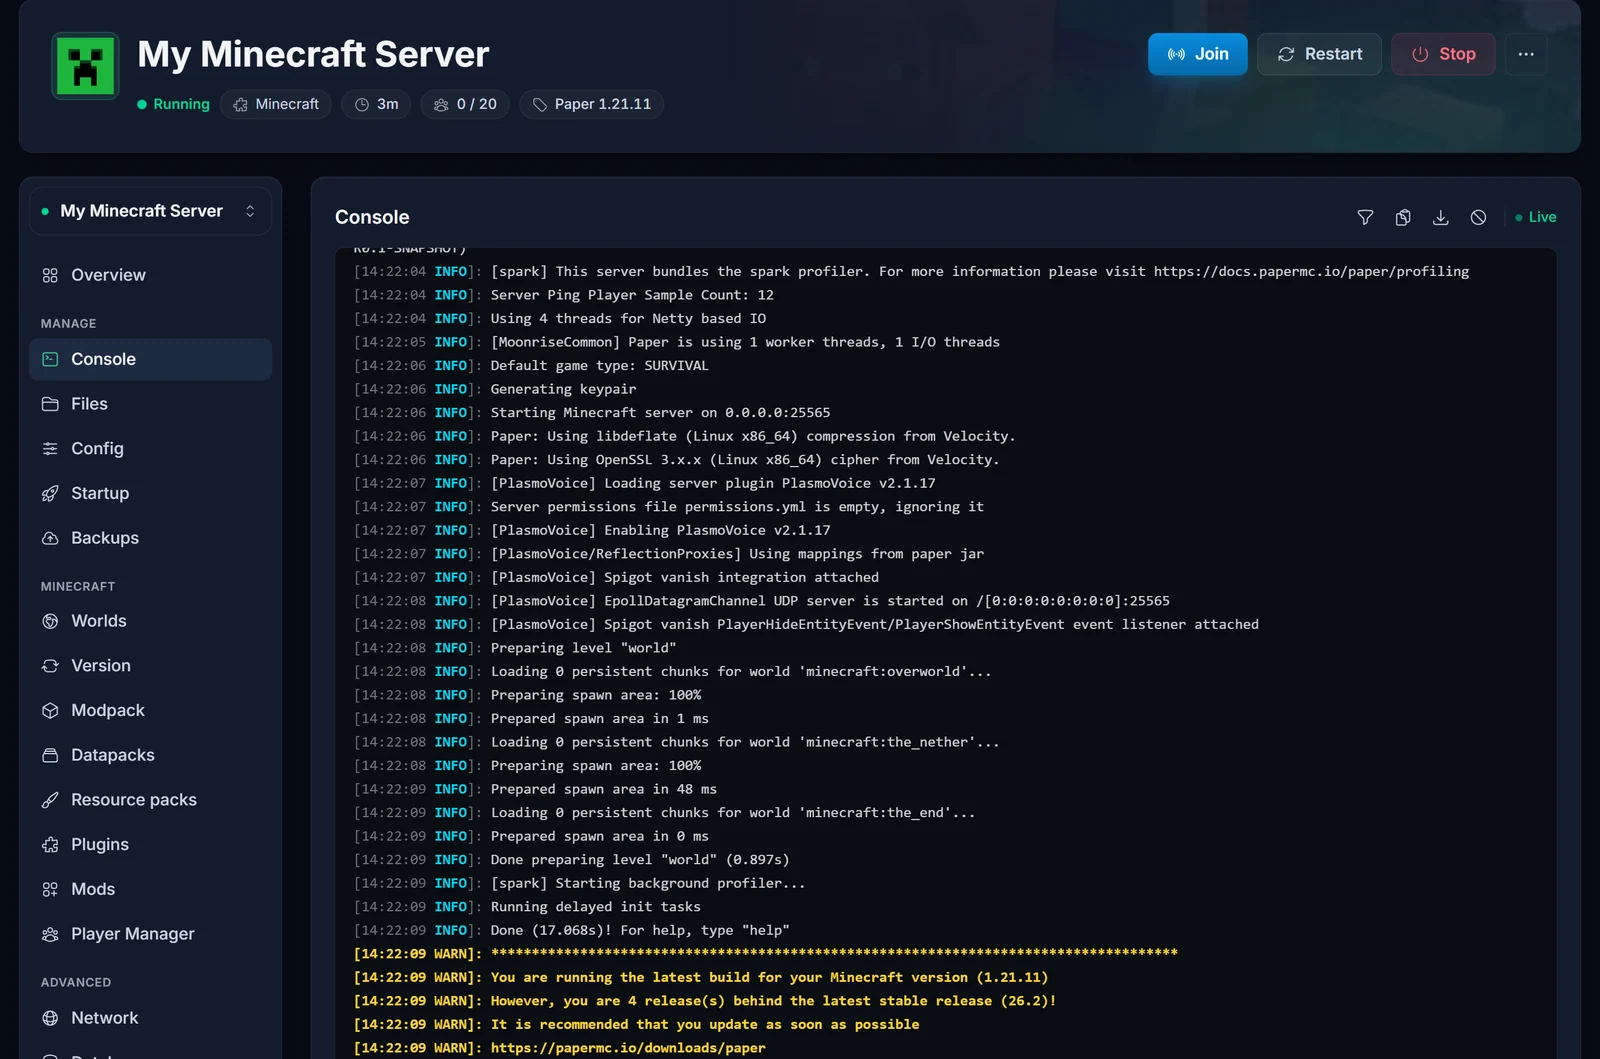Click the 0 / 20 players badge
This screenshot has height=1059, width=1600.
click(465, 104)
